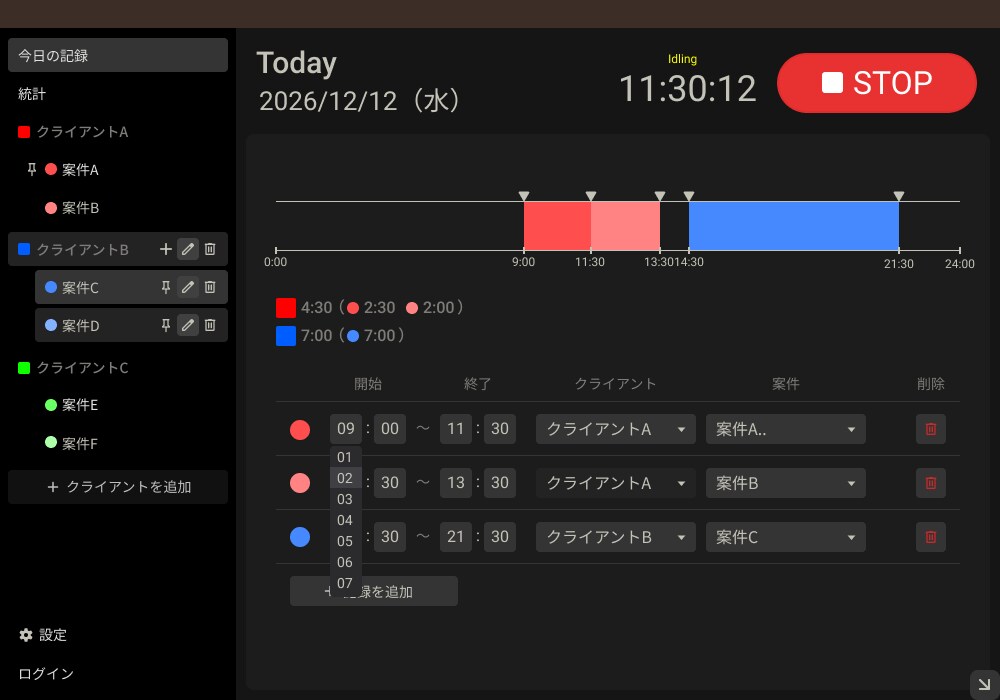Viewport: 1000px width, 700px height.
Task: Edit クライアントB with the pencil icon
Action: click(x=188, y=249)
